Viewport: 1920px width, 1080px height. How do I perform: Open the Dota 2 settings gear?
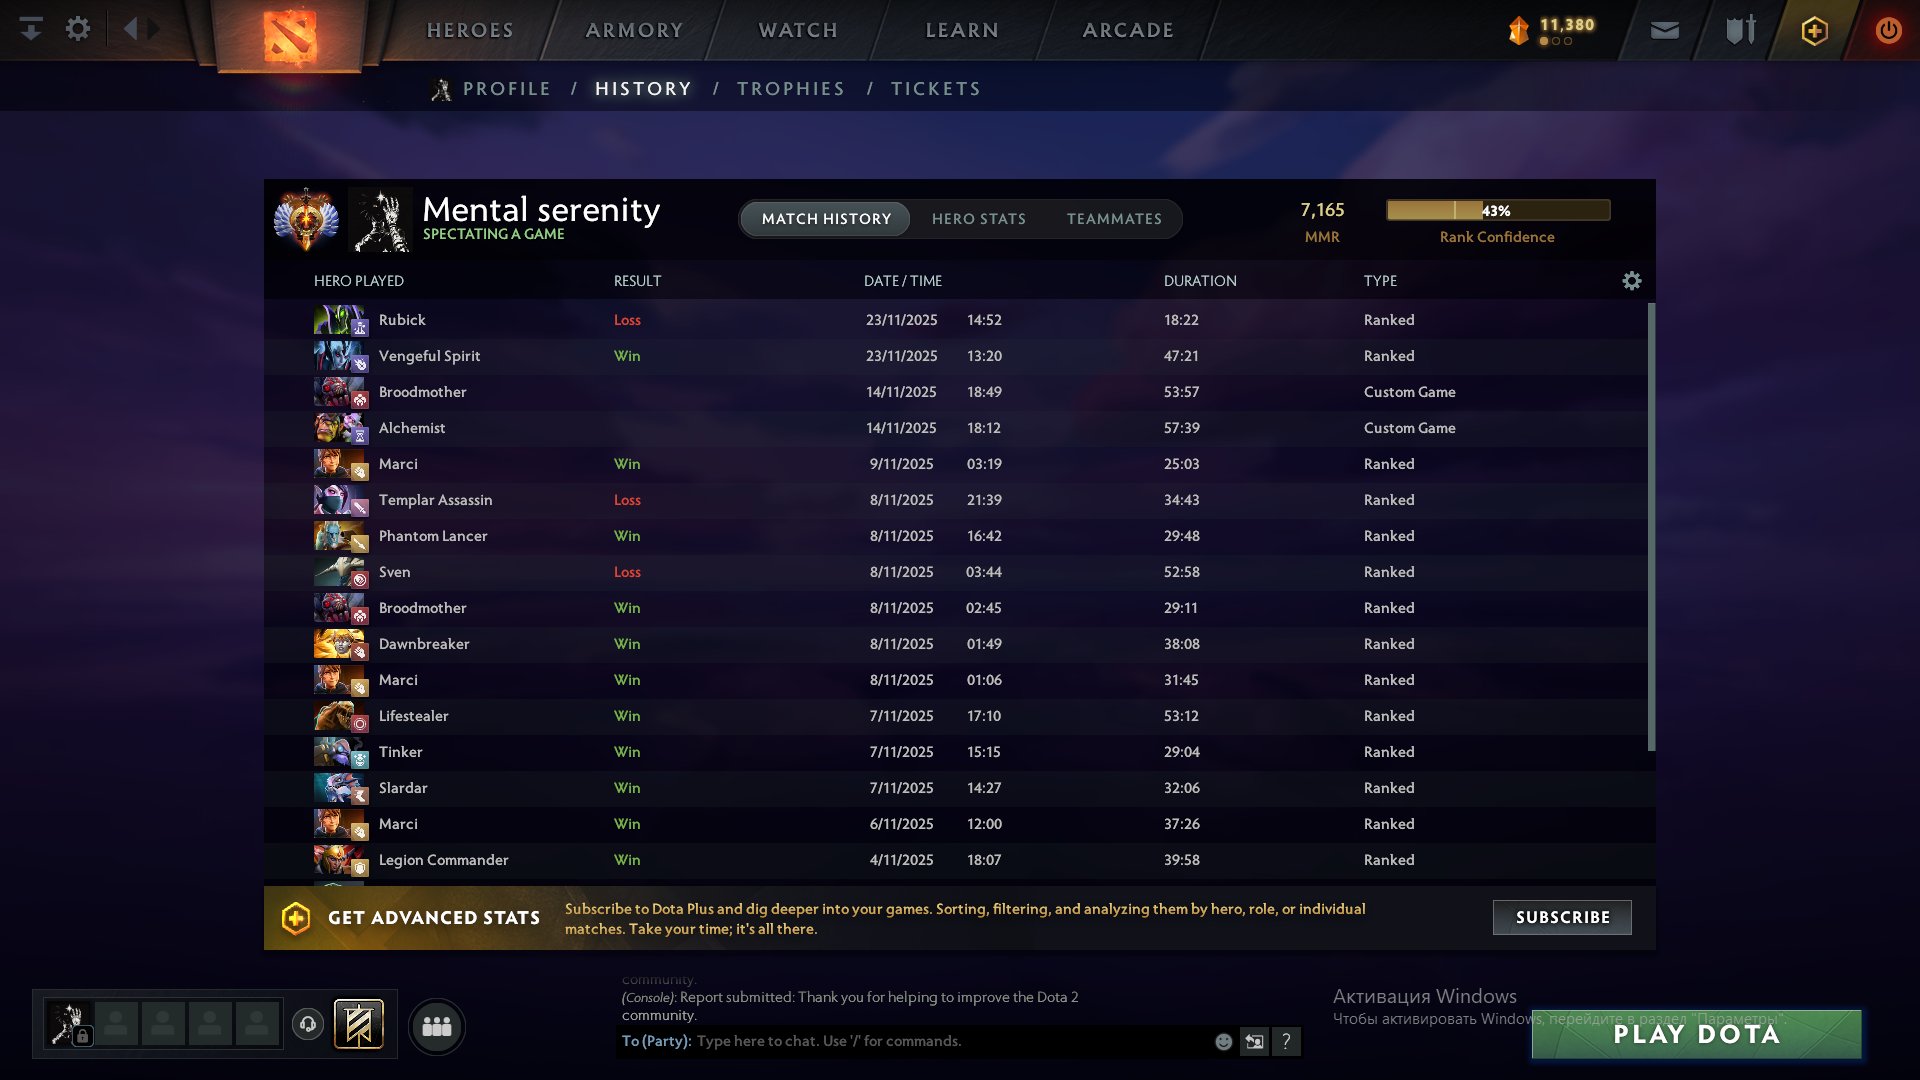point(78,29)
